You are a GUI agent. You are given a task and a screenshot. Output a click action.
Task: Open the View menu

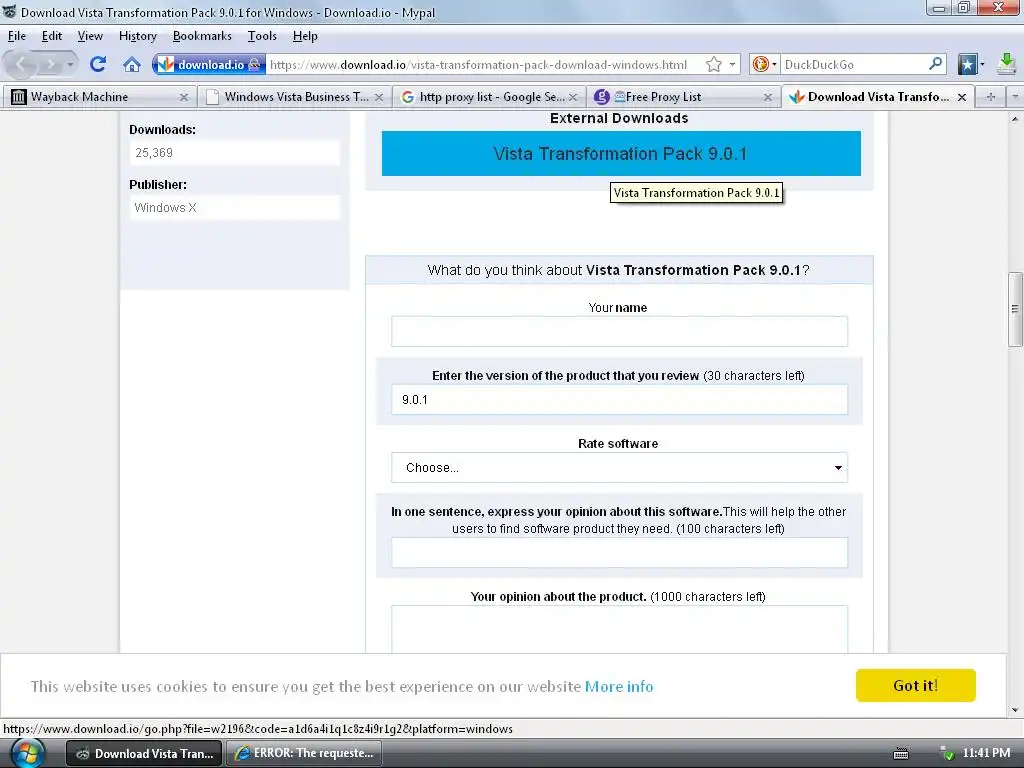click(x=90, y=36)
